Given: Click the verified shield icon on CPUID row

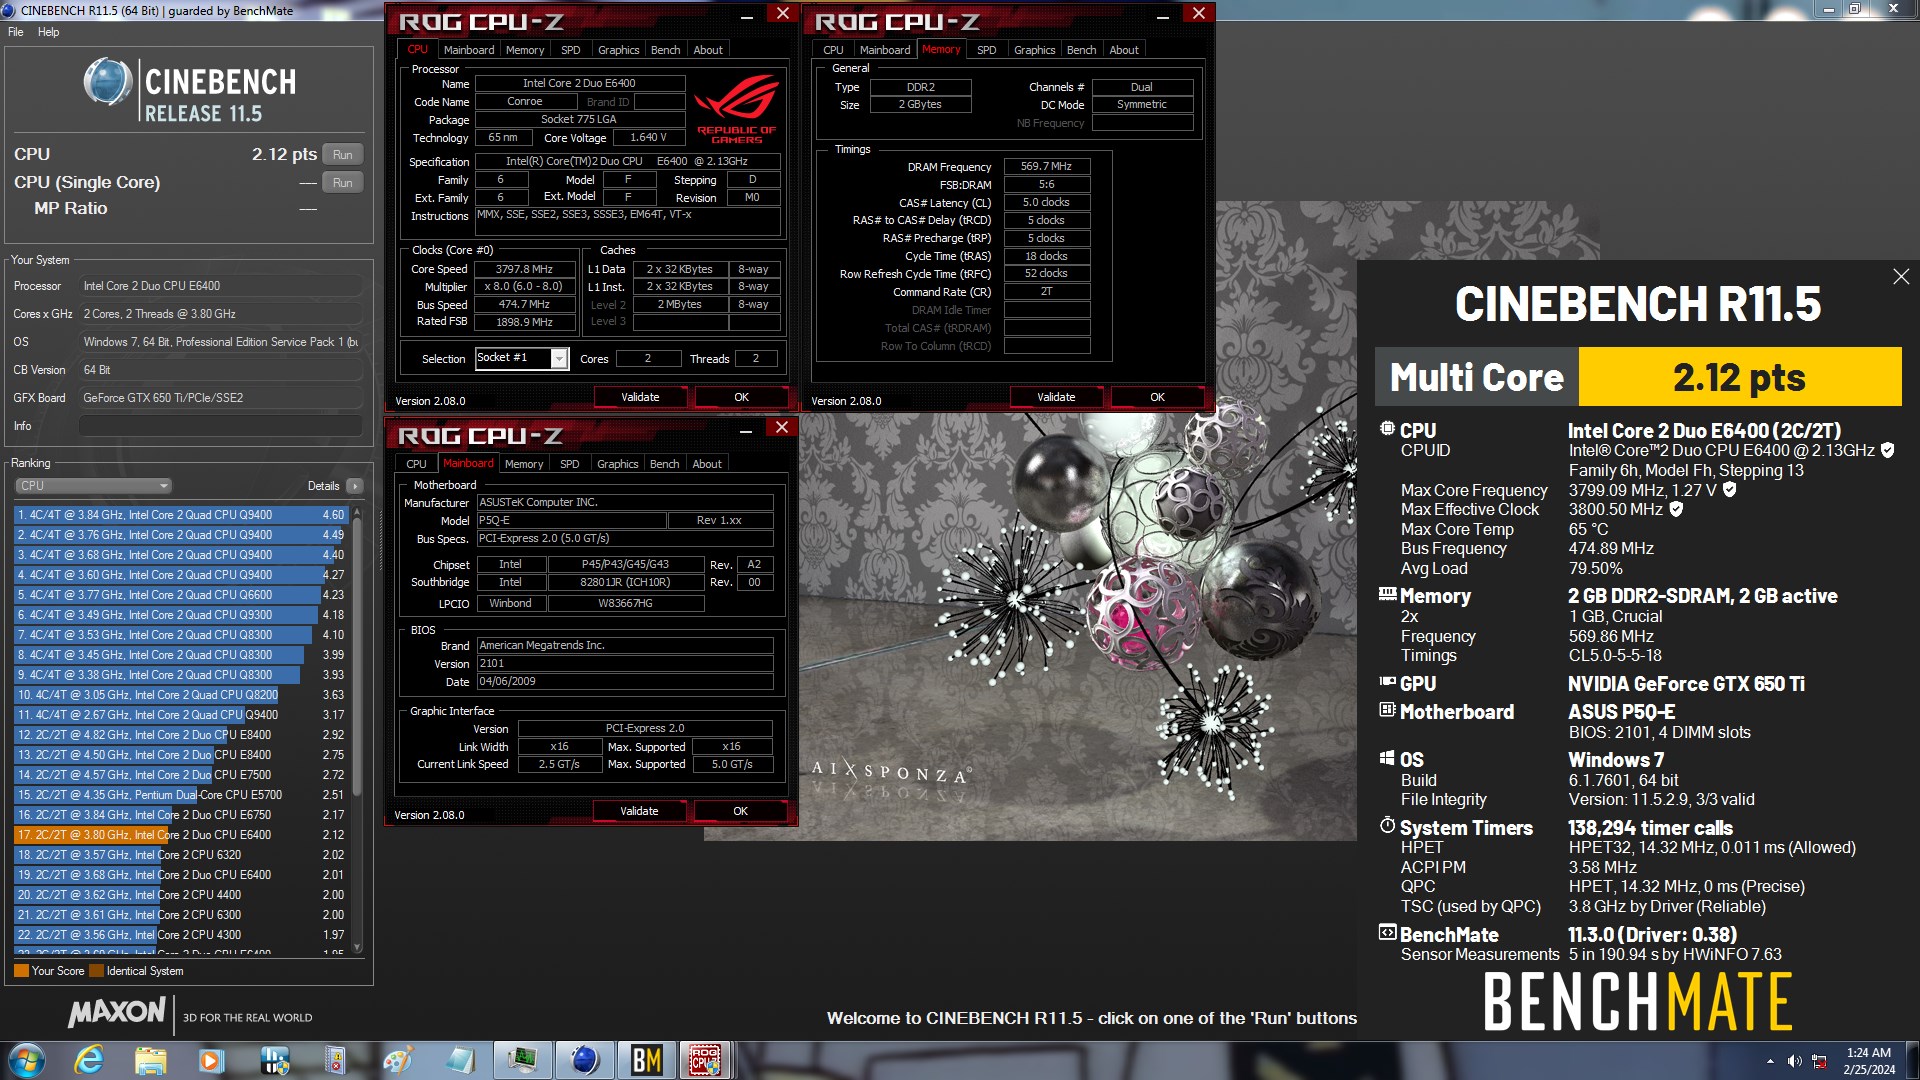Looking at the screenshot, I should [1887, 450].
